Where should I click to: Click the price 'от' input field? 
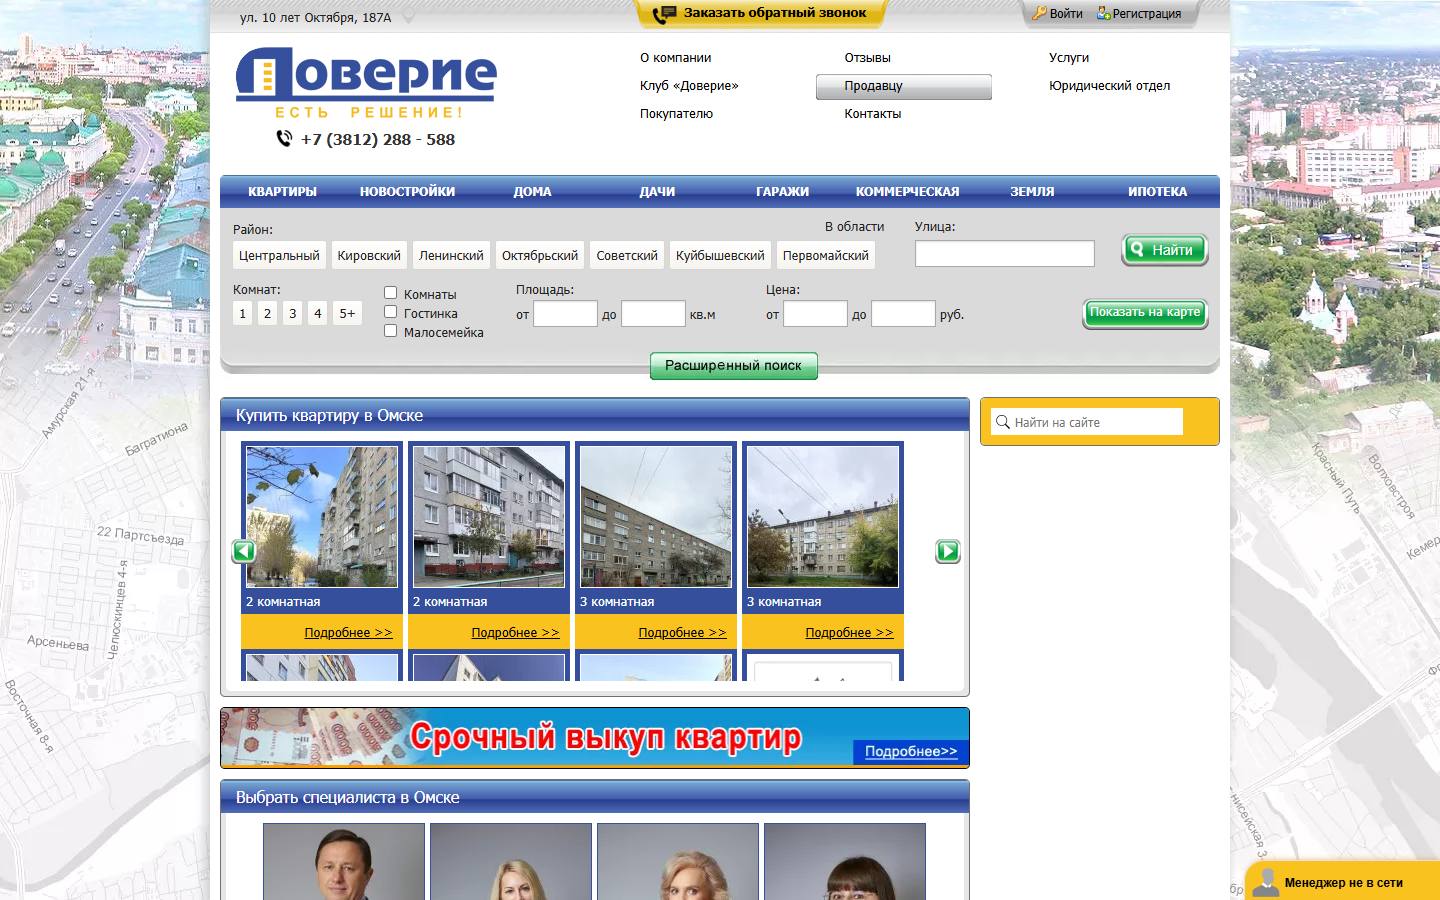pos(815,314)
